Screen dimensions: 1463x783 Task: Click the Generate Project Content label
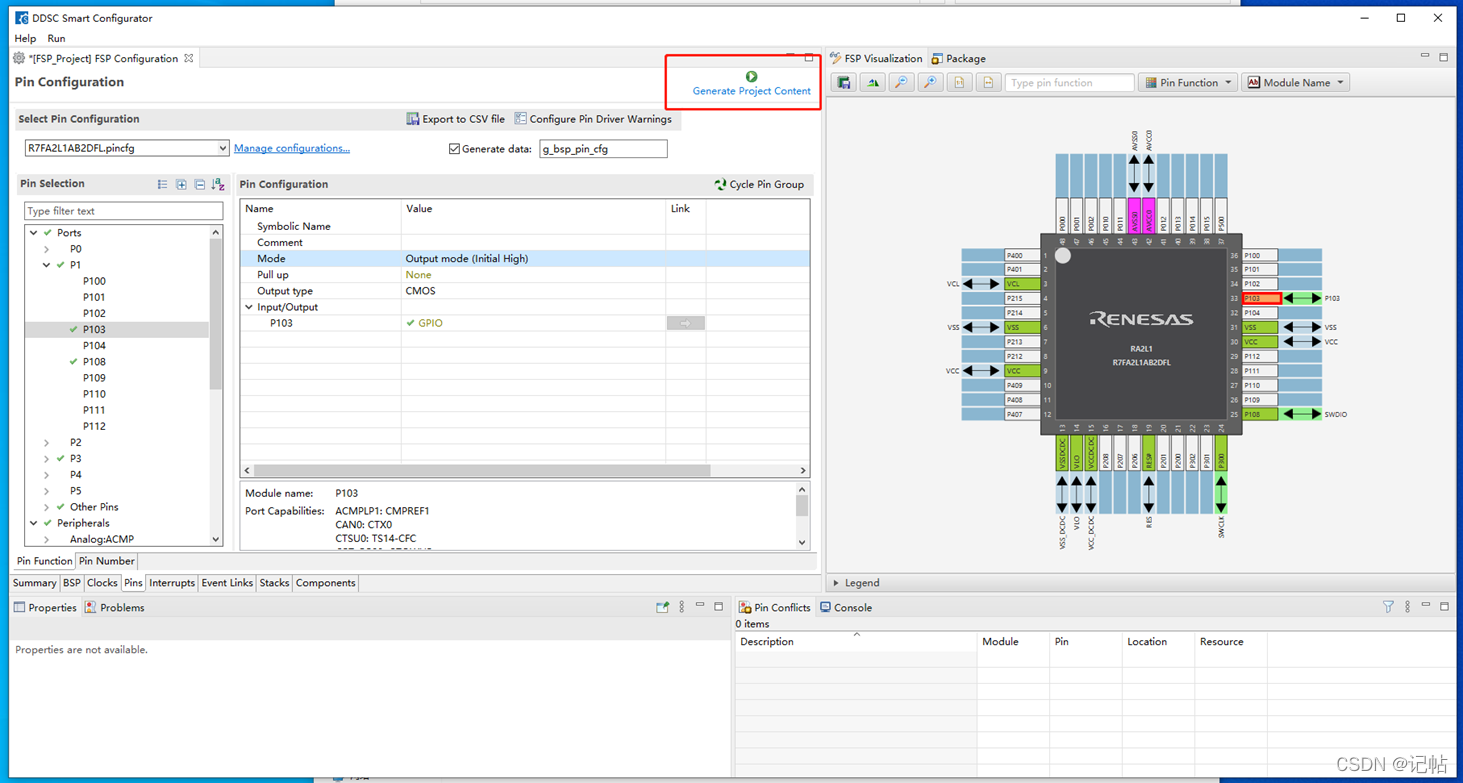(x=752, y=91)
